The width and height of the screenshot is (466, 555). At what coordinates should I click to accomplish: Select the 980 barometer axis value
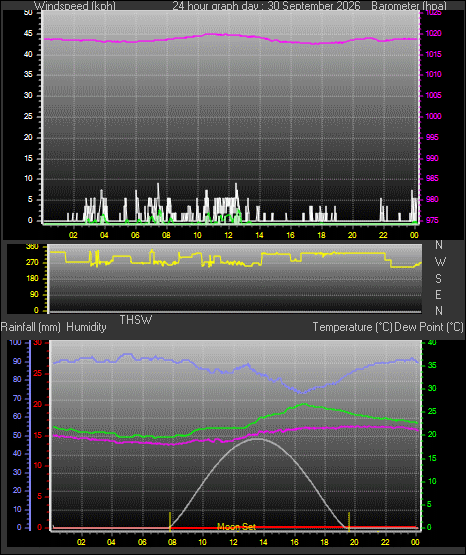[432, 199]
